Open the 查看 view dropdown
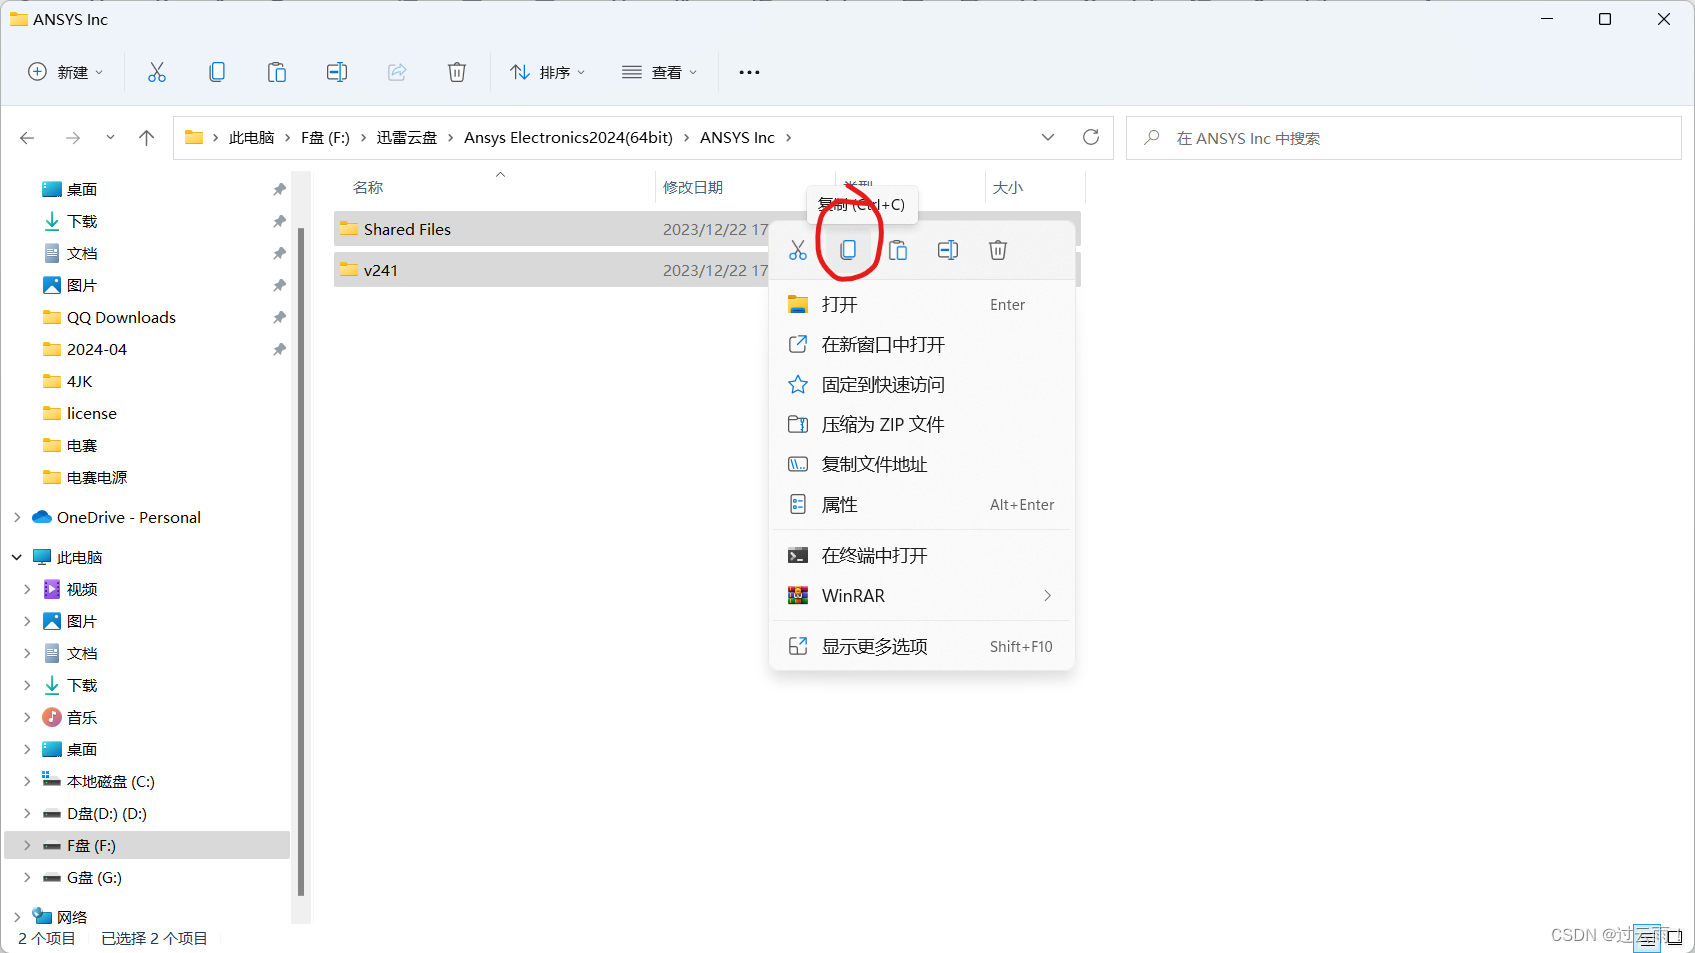This screenshot has height=953, width=1695. (x=659, y=71)
